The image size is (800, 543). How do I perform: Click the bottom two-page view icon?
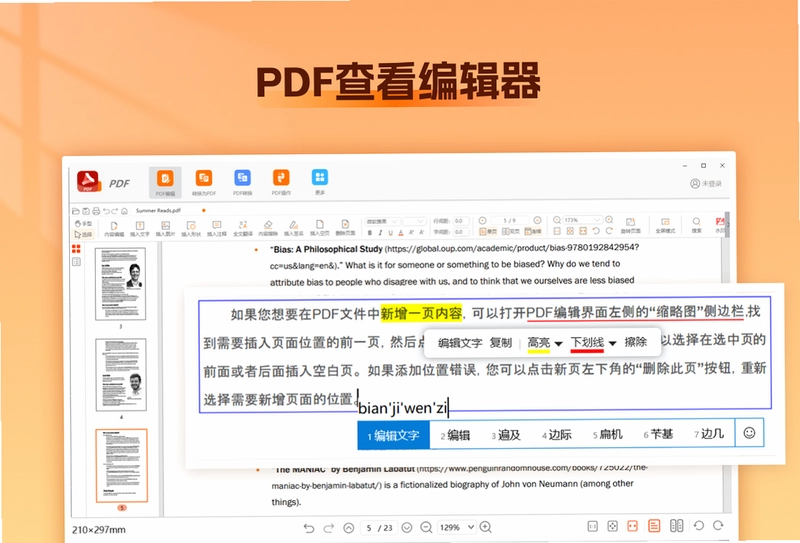tap(677, 526)
